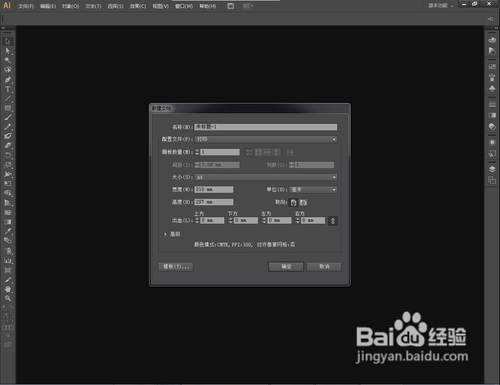The height and width of the screenshot is (385, 500).
Task: Select the Free Transform tool
Action: pyautogui.click(x=8, y=183)
